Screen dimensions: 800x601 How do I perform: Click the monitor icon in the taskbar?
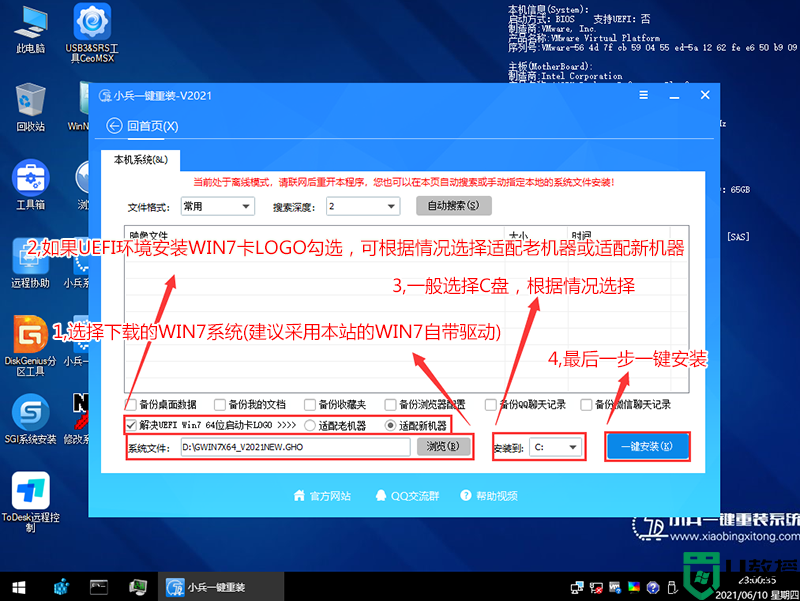click(138, 587)
